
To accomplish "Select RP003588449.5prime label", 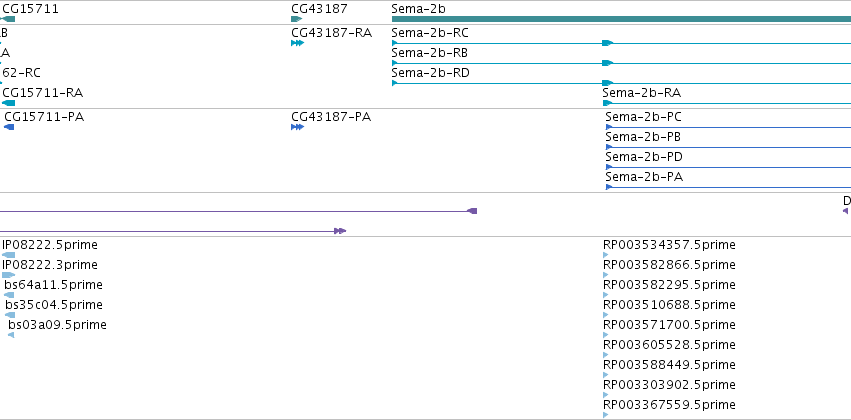I will tap(669, 365).
